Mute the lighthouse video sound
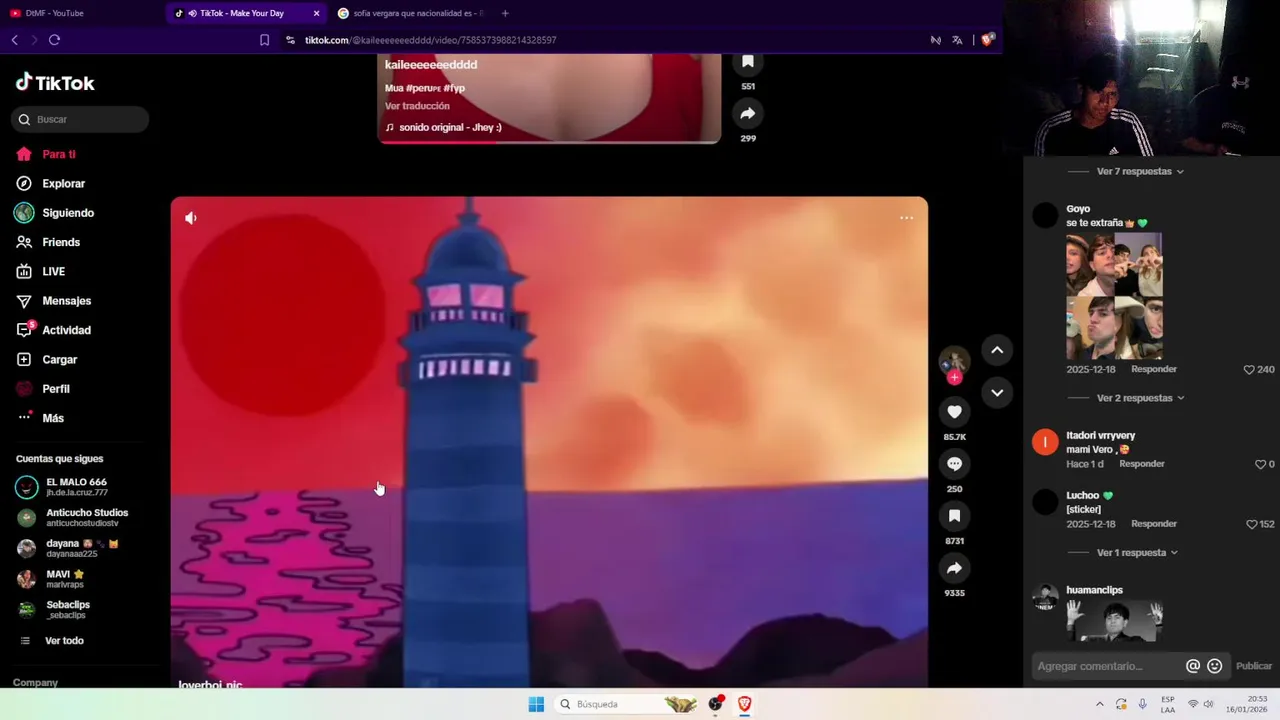The image size is (1280, 720). (x=191, y=218)
